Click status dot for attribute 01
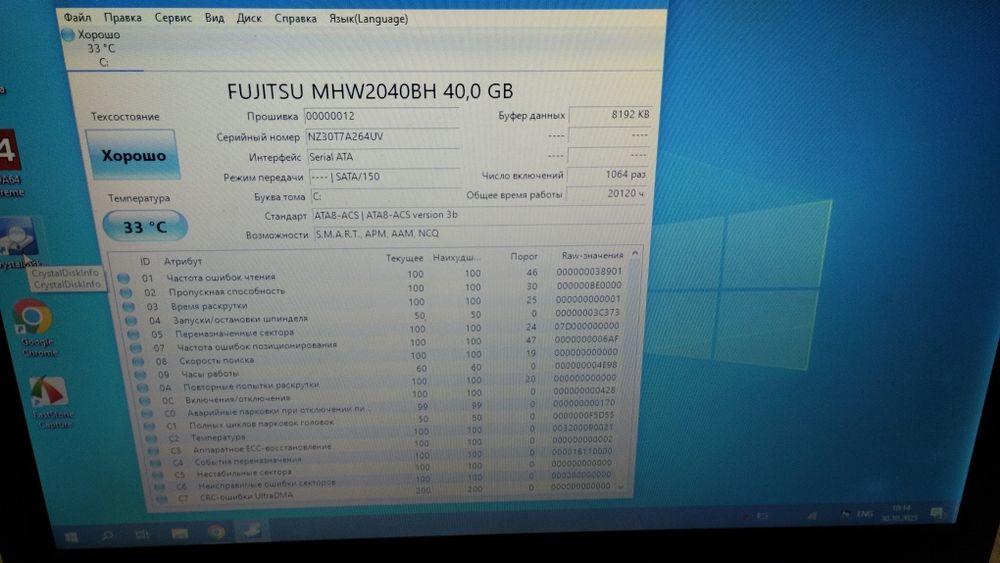The height and width of the screenshot is (563, 1000). click(123, 278)
